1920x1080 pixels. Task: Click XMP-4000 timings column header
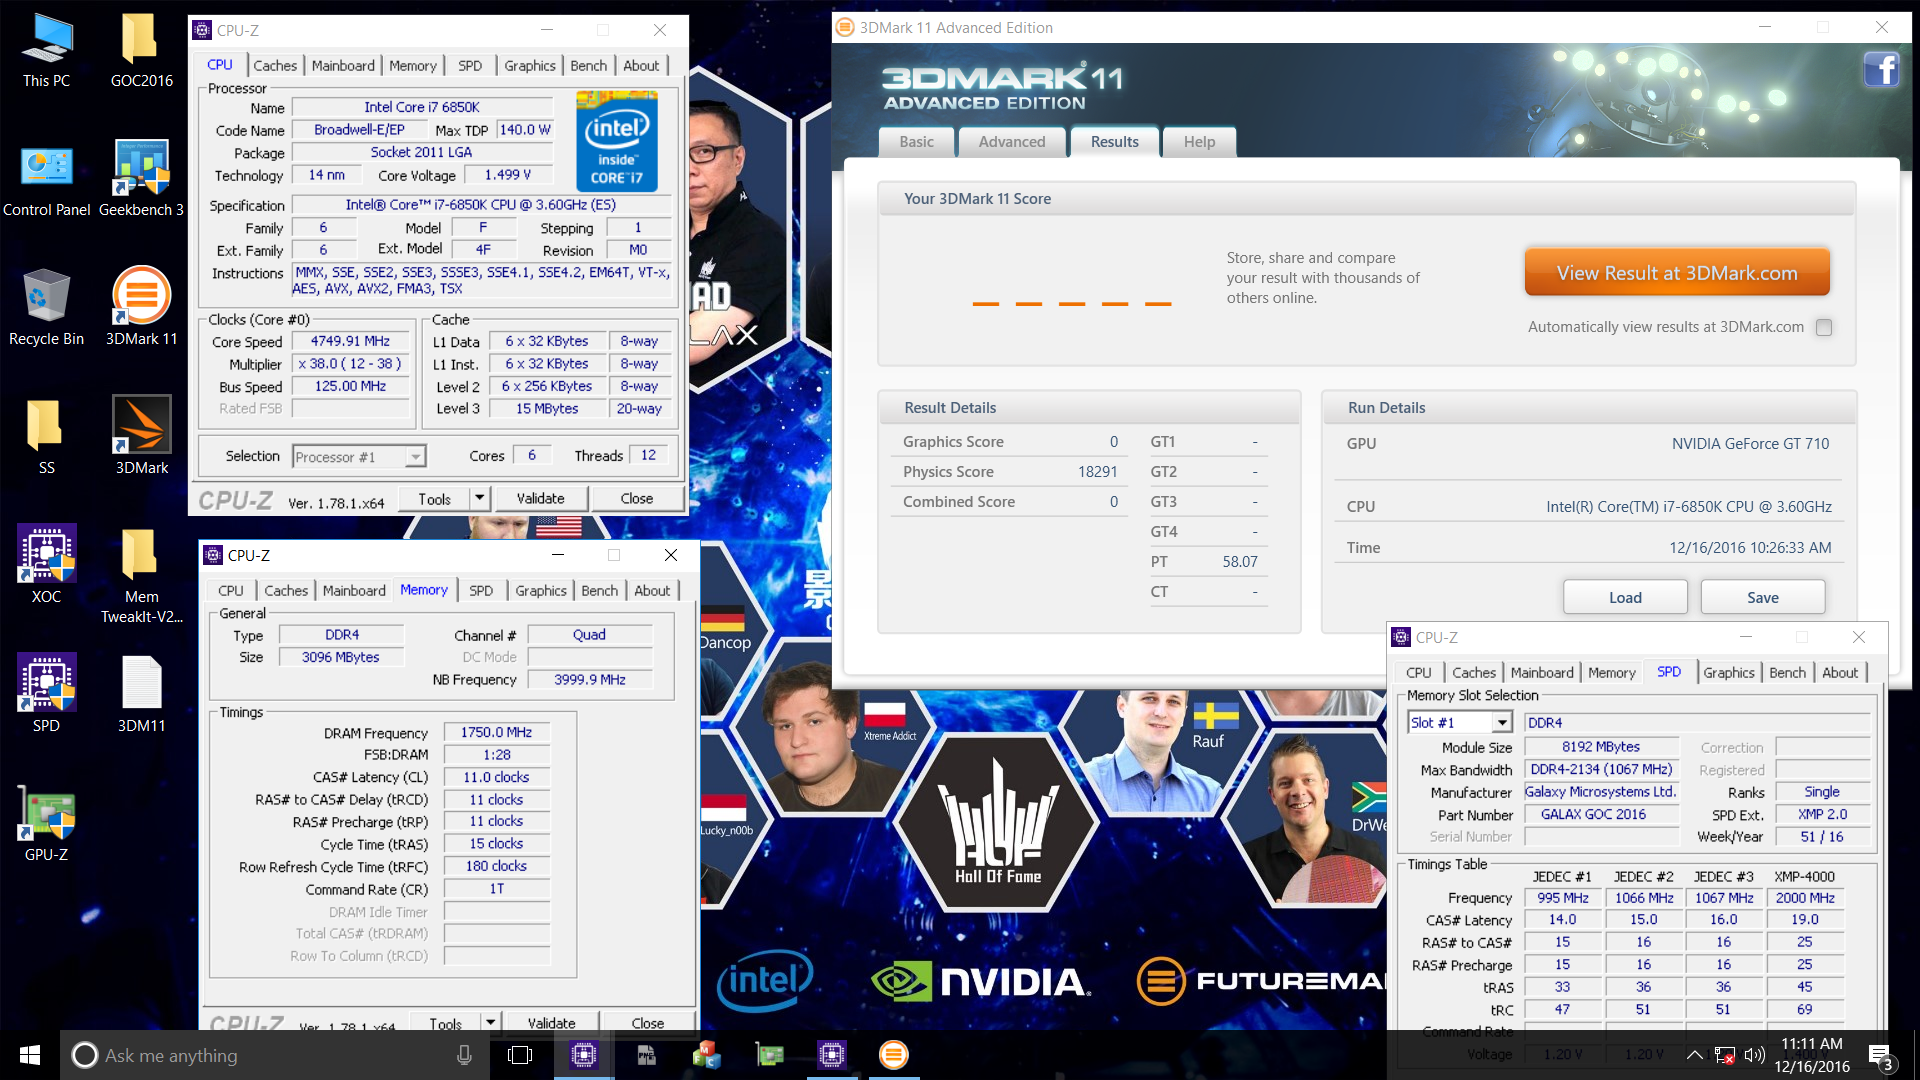click(1804, 876)
